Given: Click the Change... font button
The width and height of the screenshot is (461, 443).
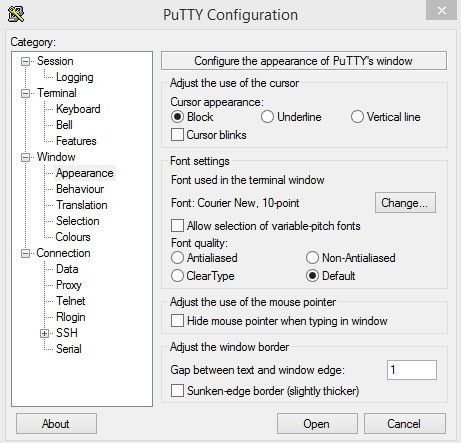Looking at the screenshot, I should (405, 203).
